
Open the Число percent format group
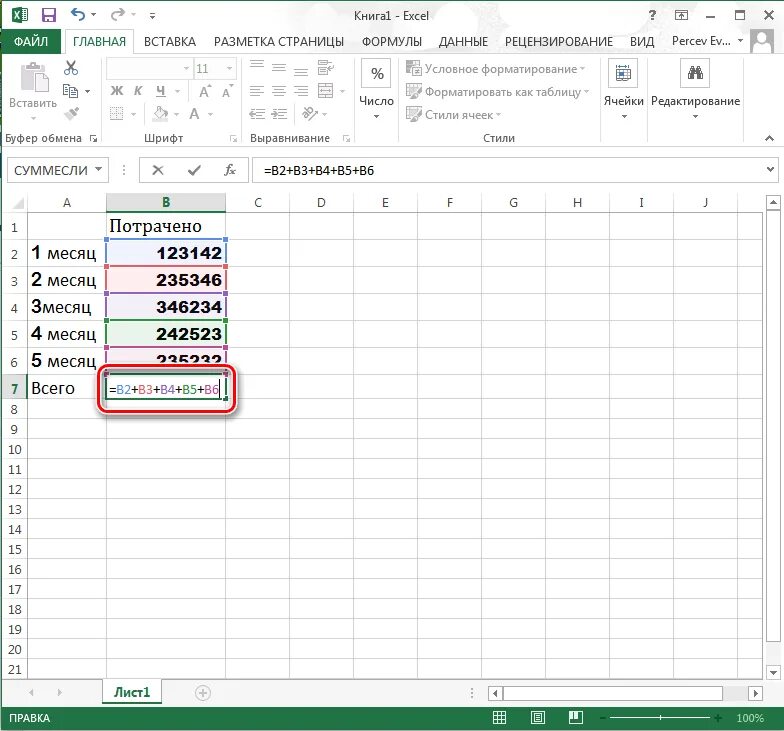[376, 90]
